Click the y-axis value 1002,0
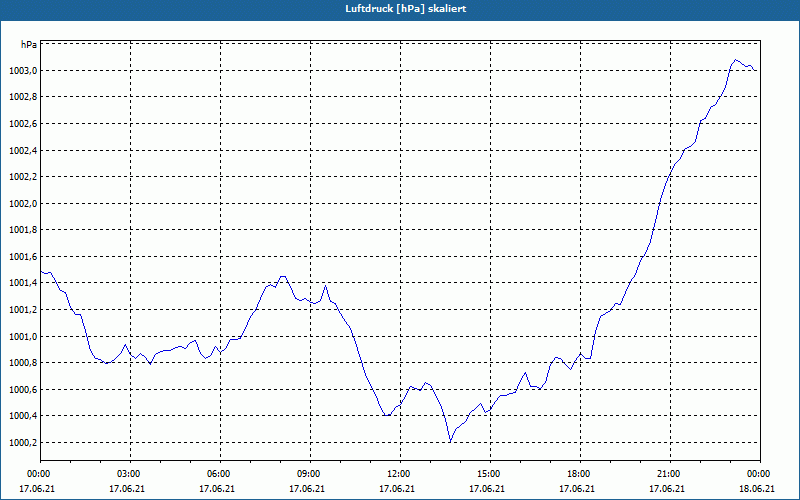Image resolution: width=800 pixels, height=500 pixels. click(x=23, y=204)
